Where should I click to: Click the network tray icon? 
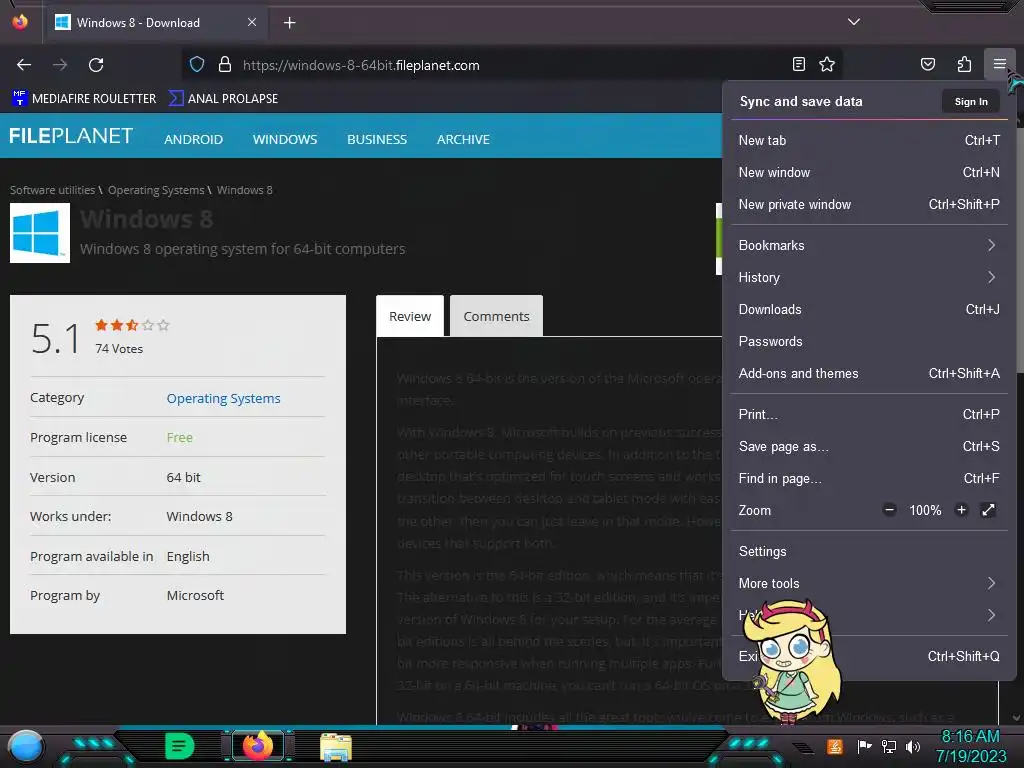click(888, 746)
